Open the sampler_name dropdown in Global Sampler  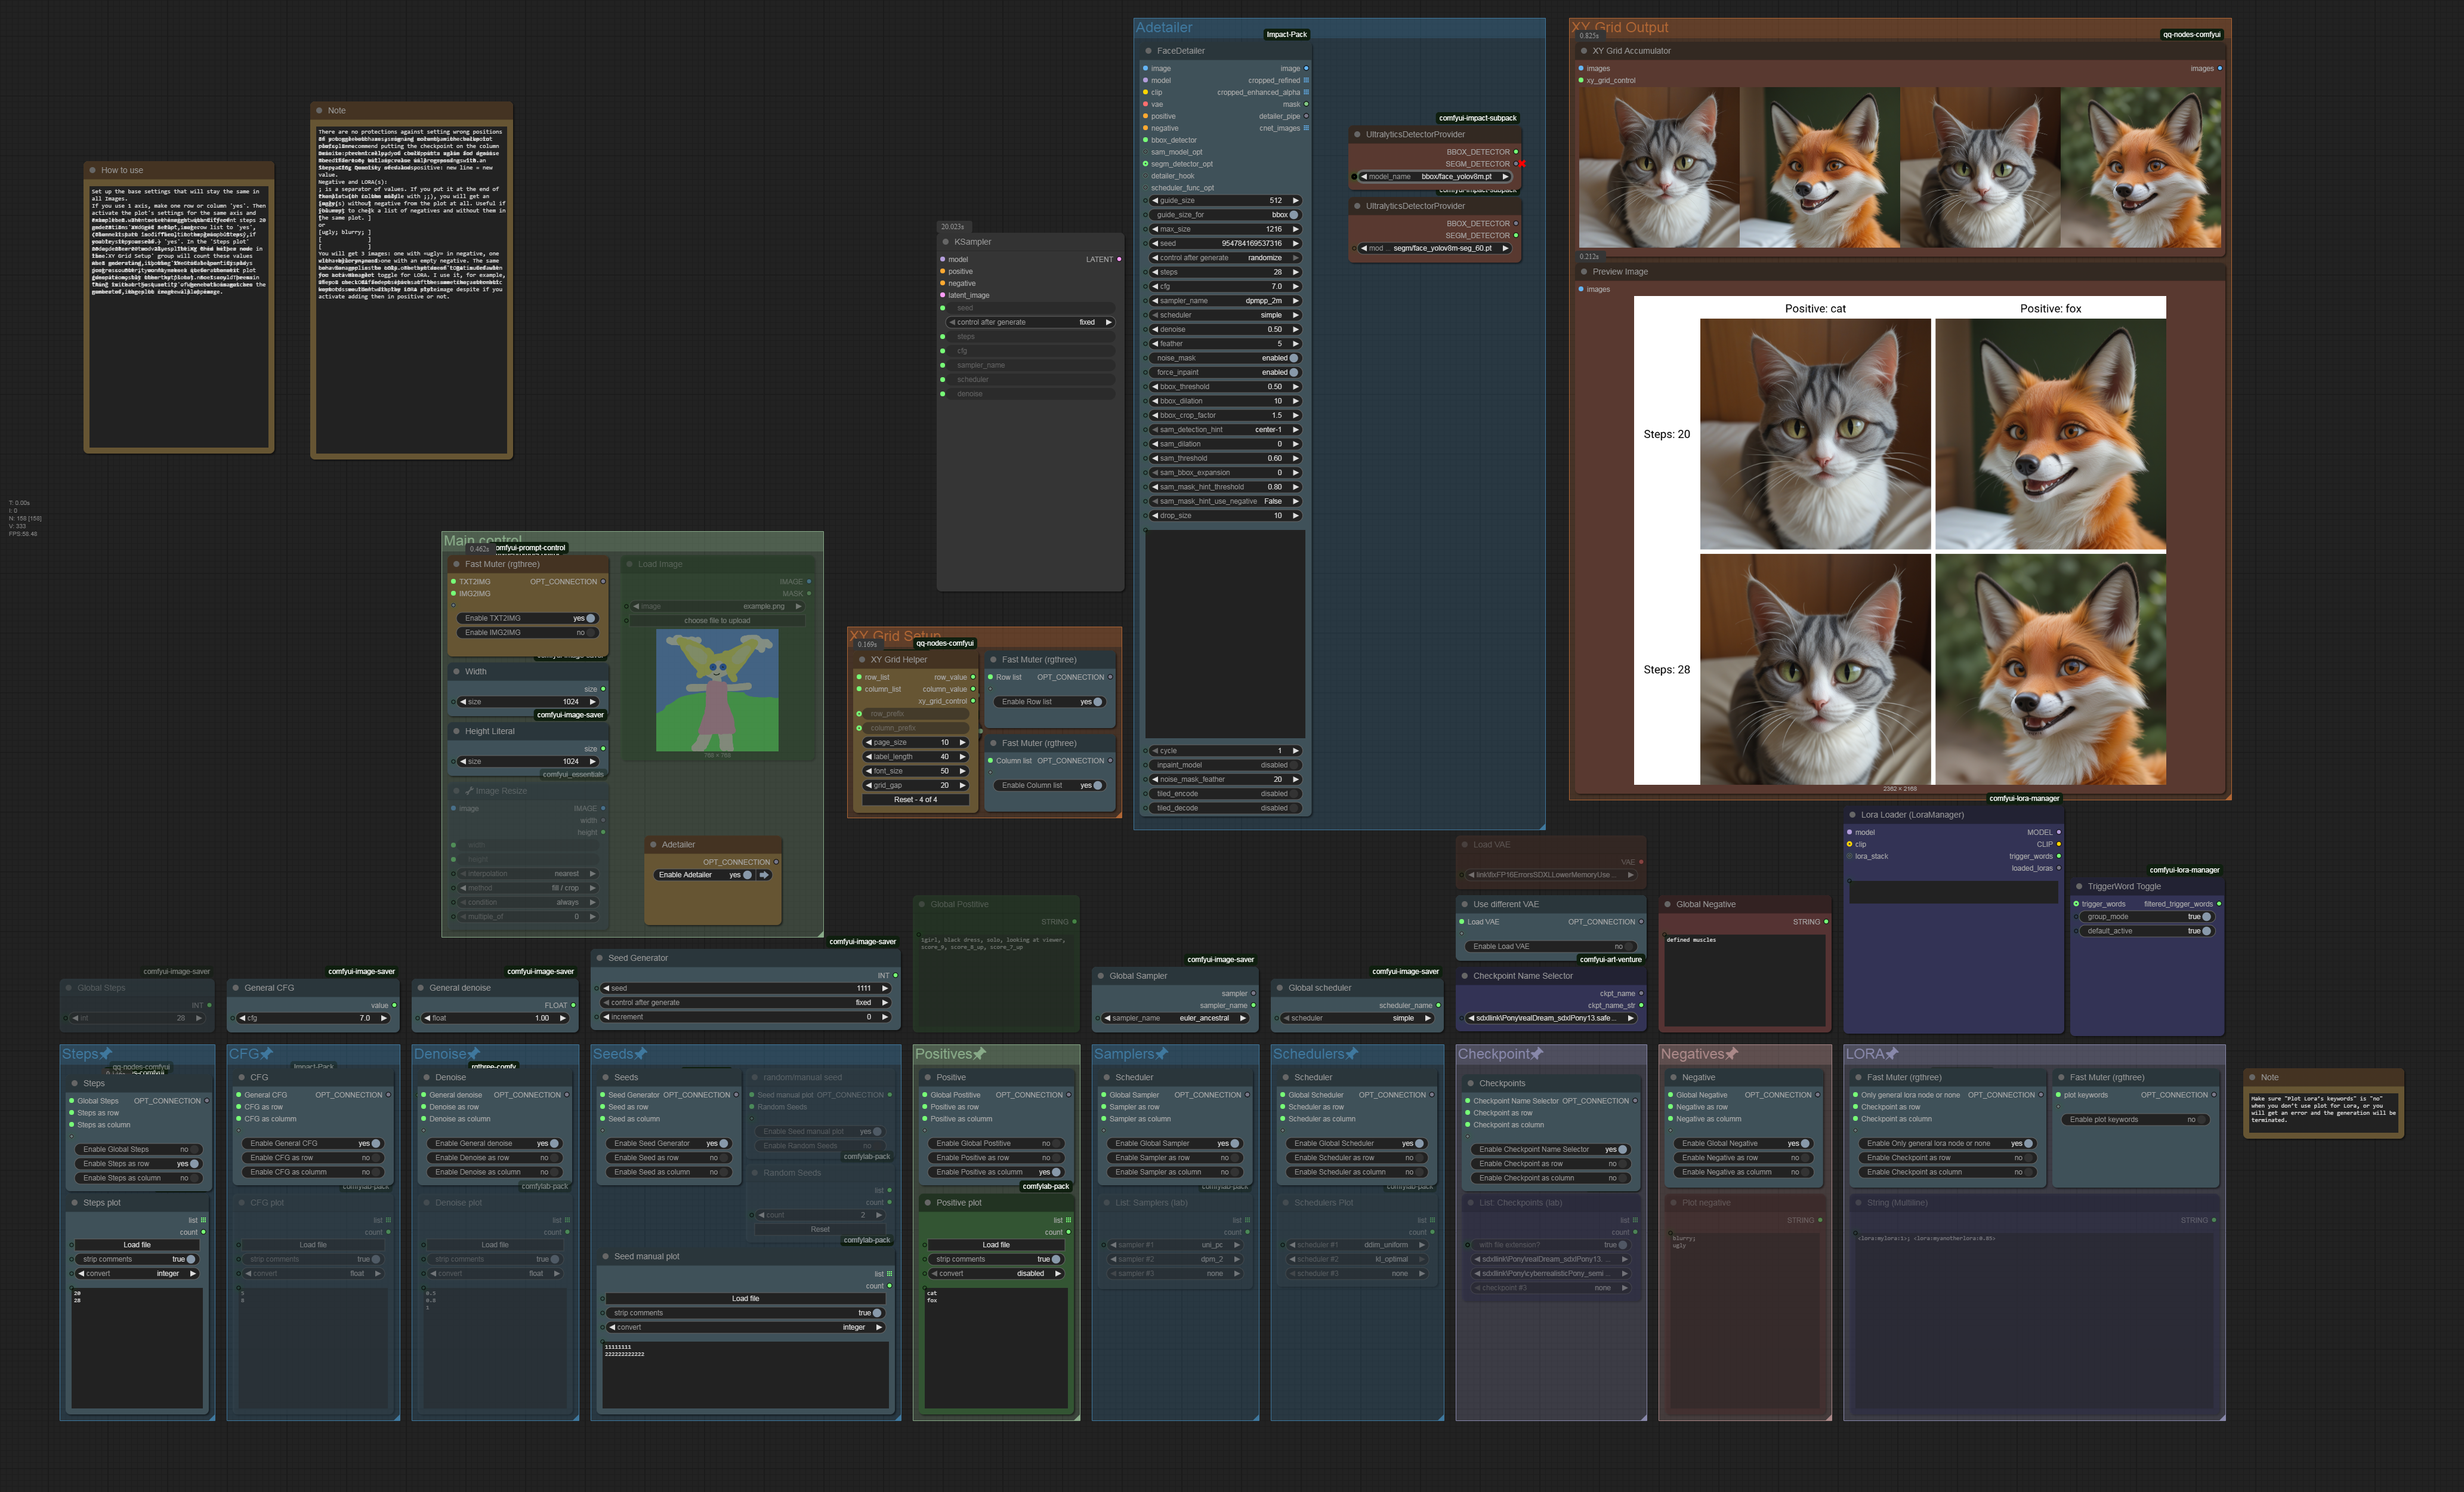[1175, 1018]
